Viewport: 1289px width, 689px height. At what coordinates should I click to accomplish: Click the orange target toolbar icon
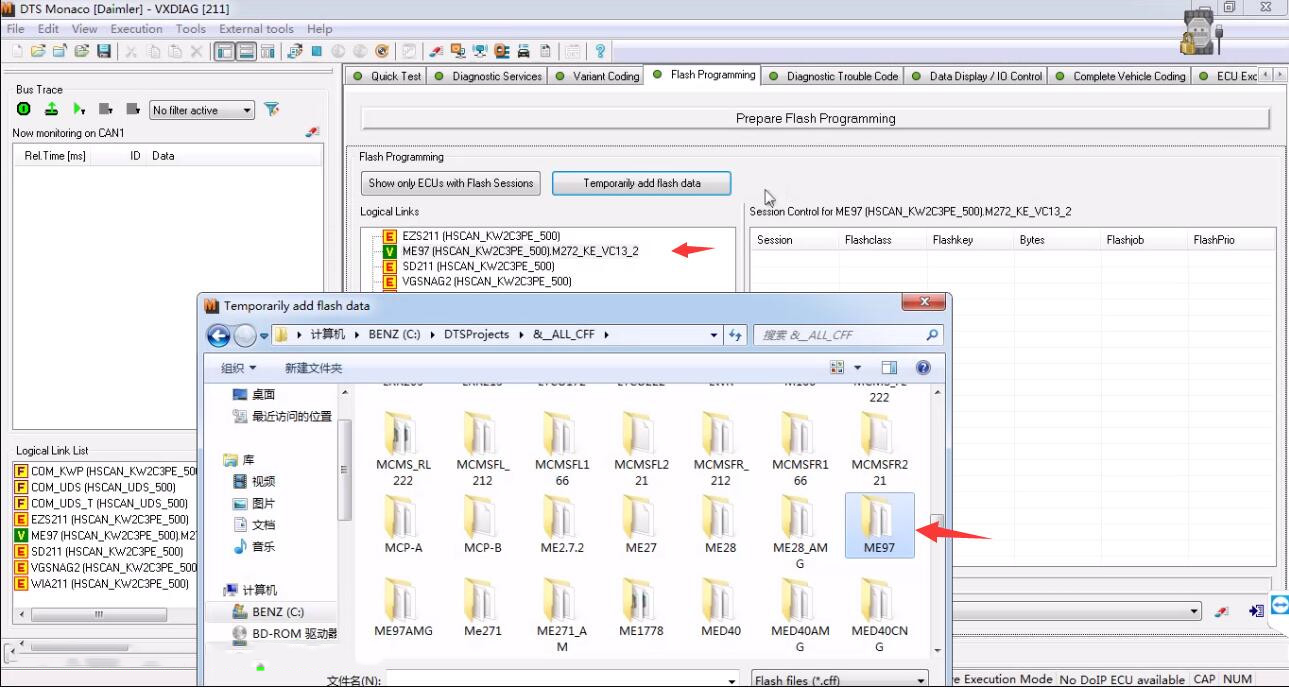click(382, 51)
